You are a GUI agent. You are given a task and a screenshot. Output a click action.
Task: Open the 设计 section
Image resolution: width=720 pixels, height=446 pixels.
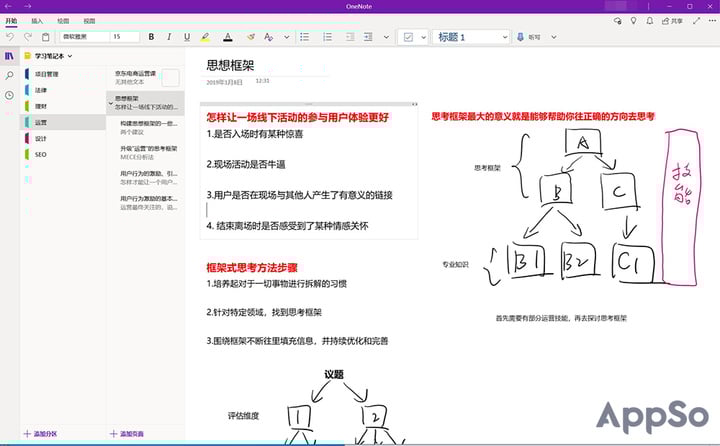click(x=64, y=138)
